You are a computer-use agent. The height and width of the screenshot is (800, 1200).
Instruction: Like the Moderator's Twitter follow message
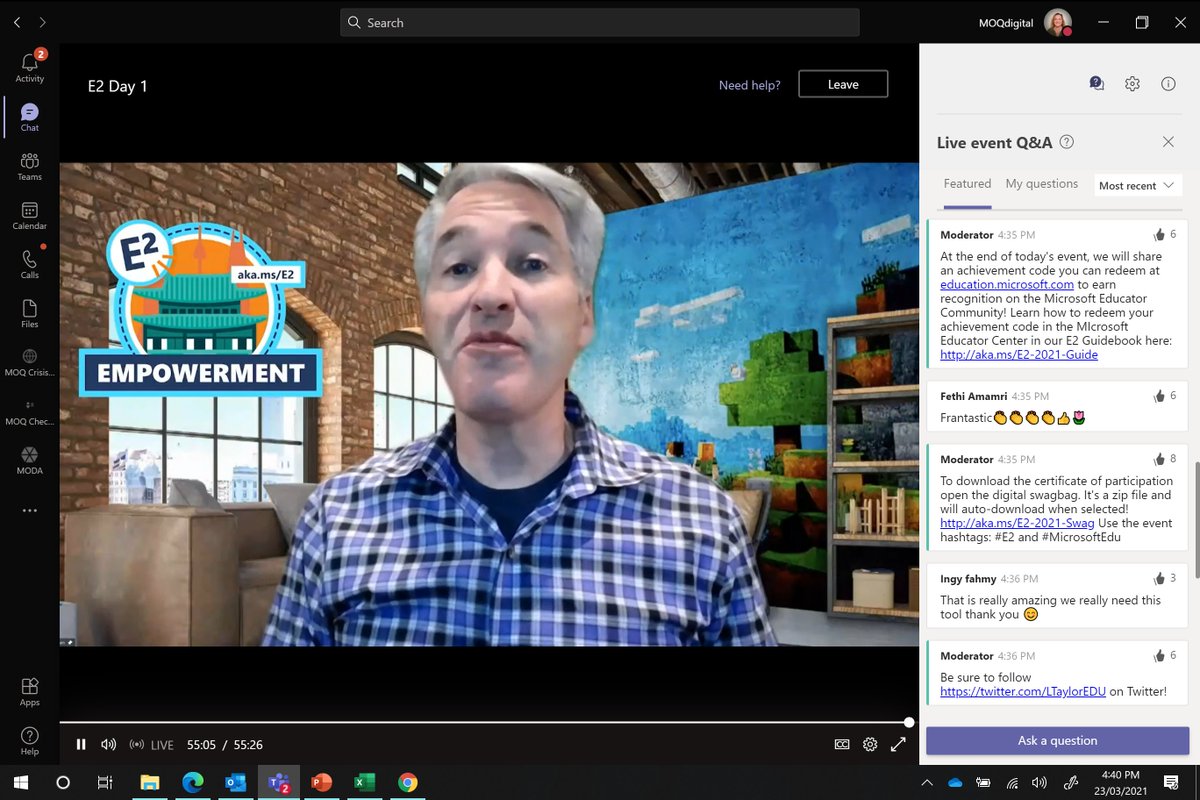1160,655
